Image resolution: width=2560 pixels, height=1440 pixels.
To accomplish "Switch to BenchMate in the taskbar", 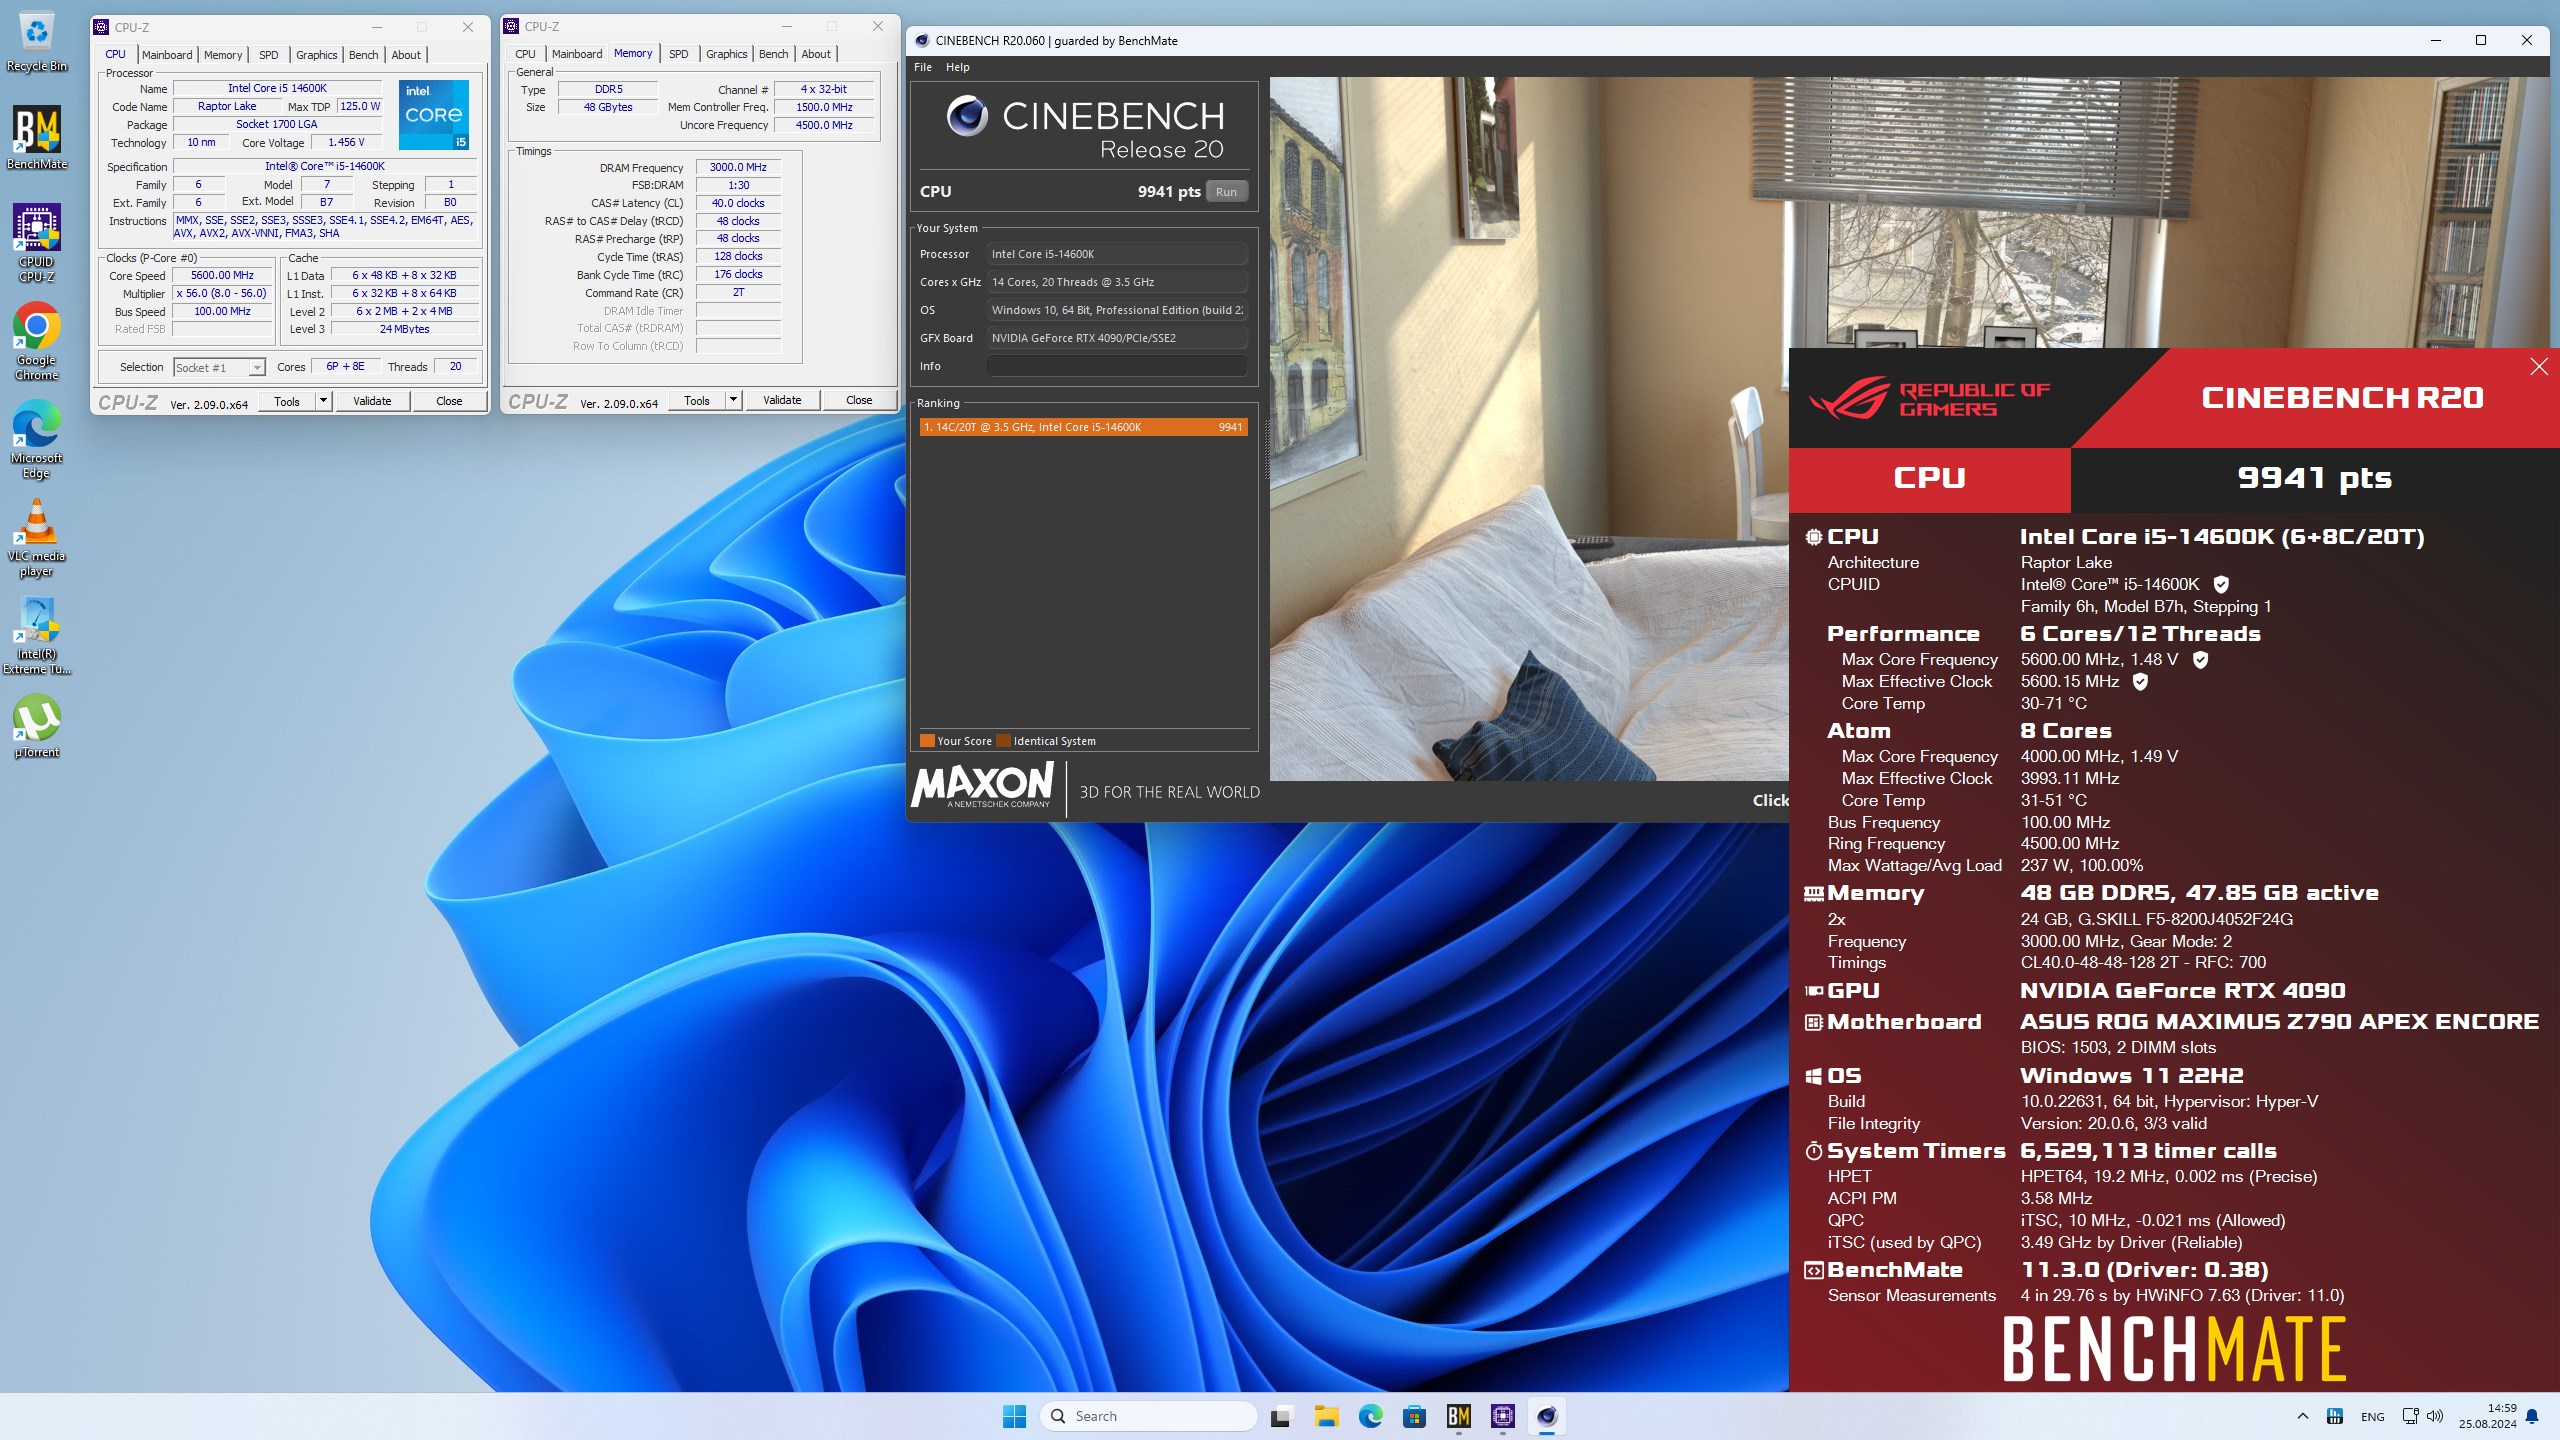I will (1459, 1416).
